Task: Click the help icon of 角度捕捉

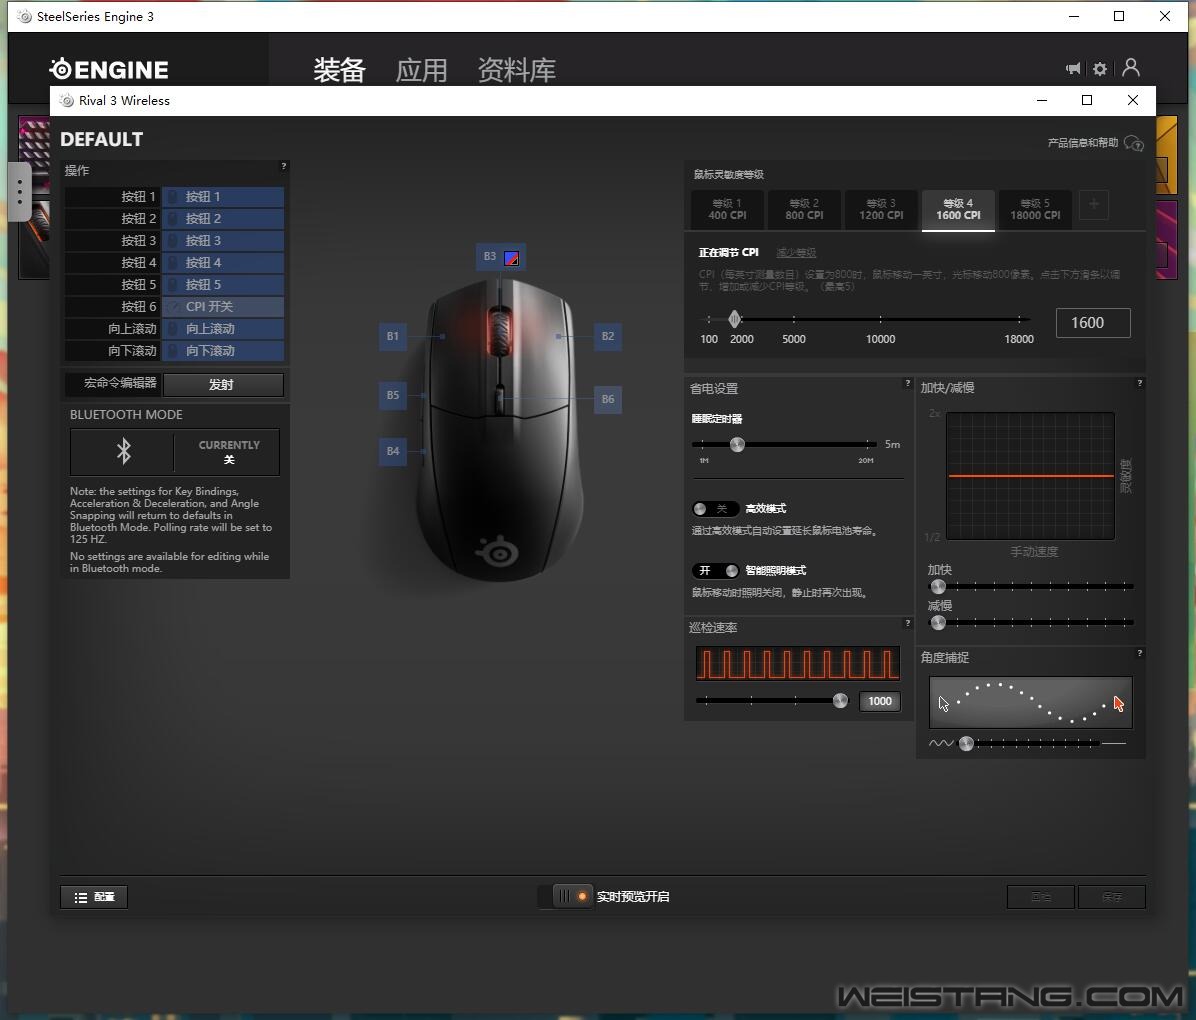Action: [x=1140, y=653]
